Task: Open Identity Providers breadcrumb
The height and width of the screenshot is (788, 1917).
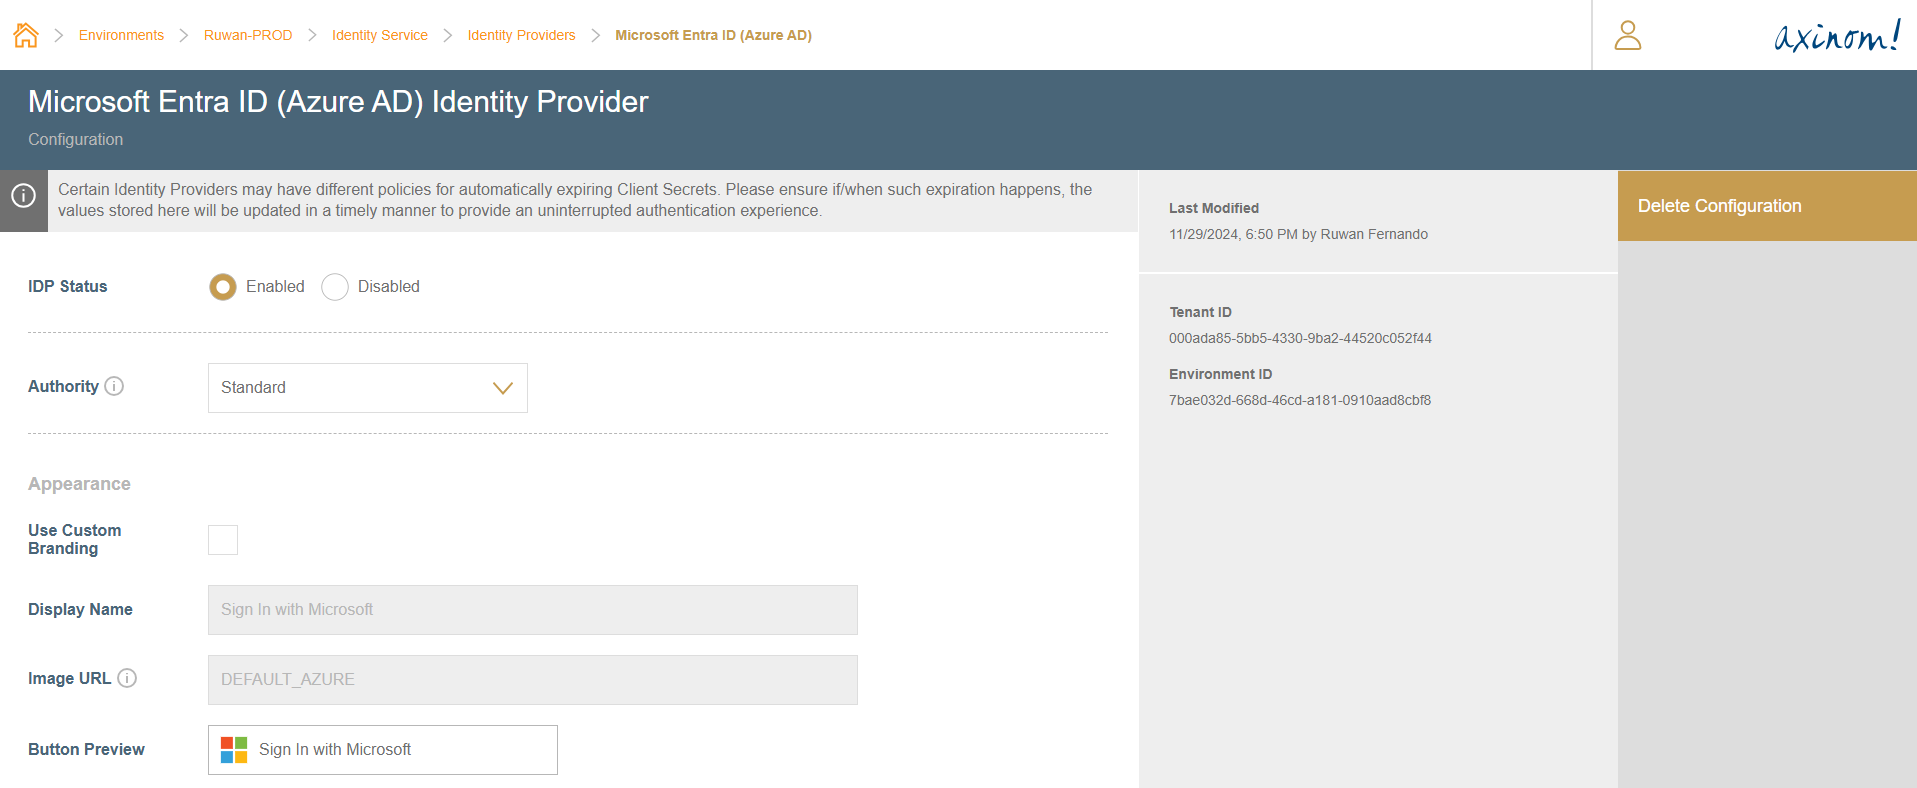Action: [521, 35]
